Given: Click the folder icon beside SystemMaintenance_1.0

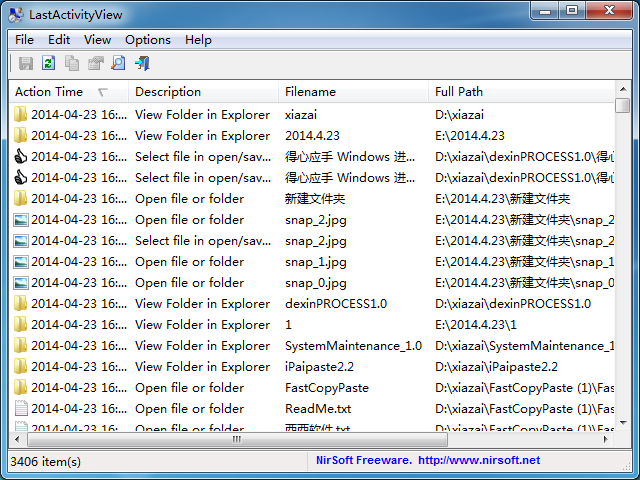Looking at the screenshot, I should click(x=20, y=346).
